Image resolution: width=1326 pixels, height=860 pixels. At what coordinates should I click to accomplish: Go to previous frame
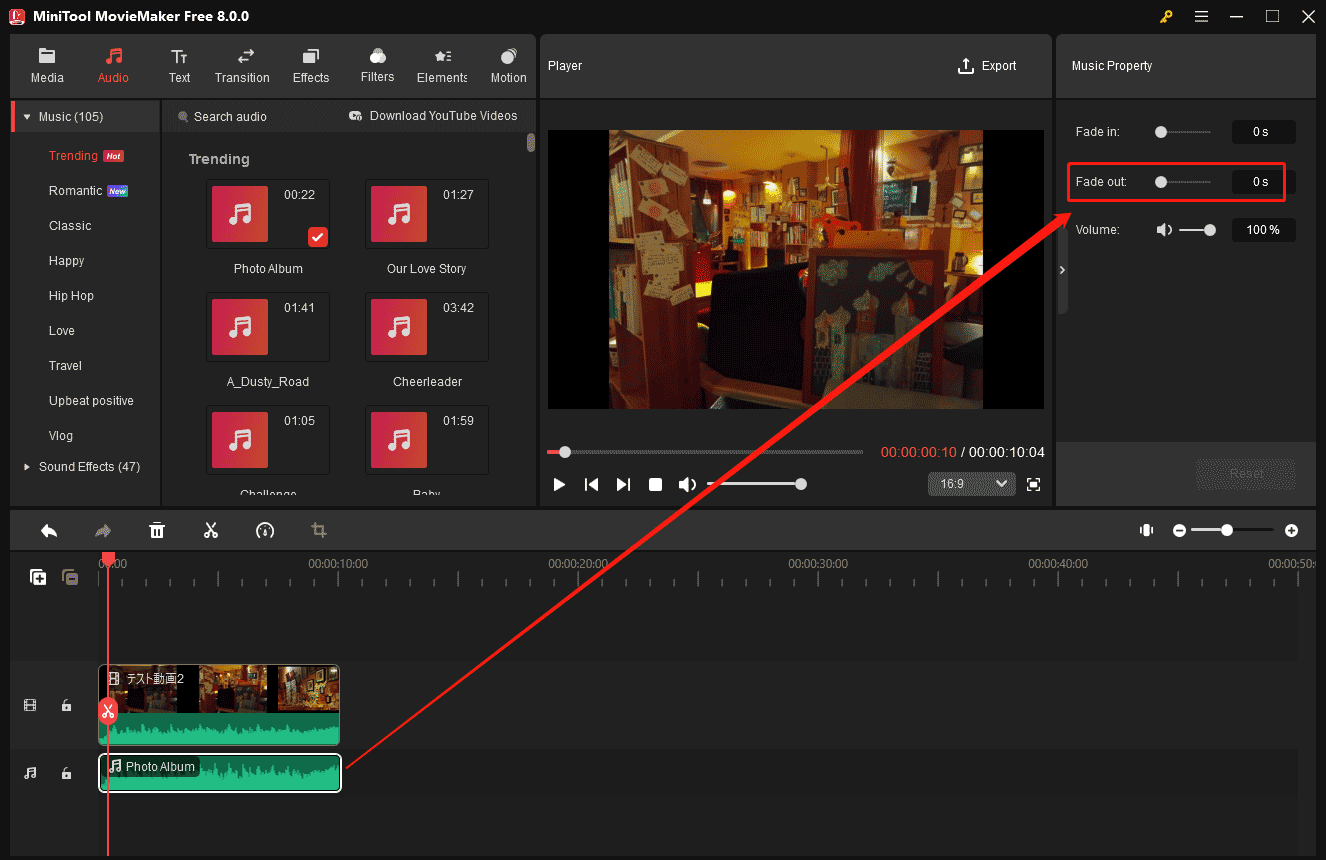[591, 484]
